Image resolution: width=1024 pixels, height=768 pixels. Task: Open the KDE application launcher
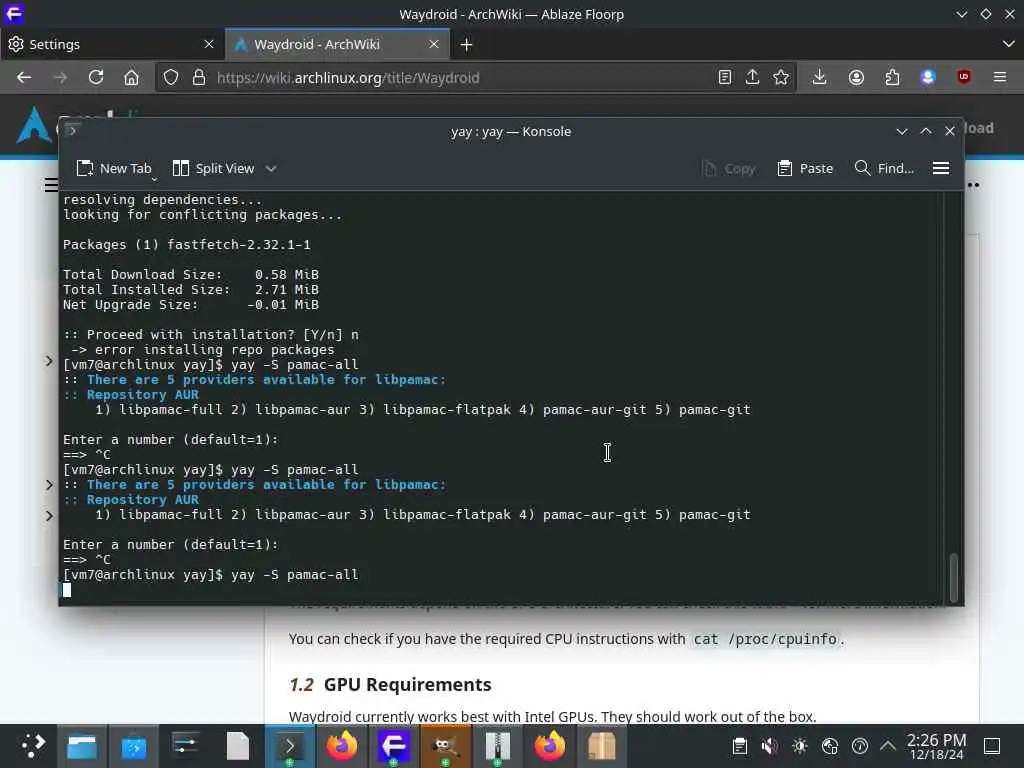pyautogui.click(x=31, y=746)
